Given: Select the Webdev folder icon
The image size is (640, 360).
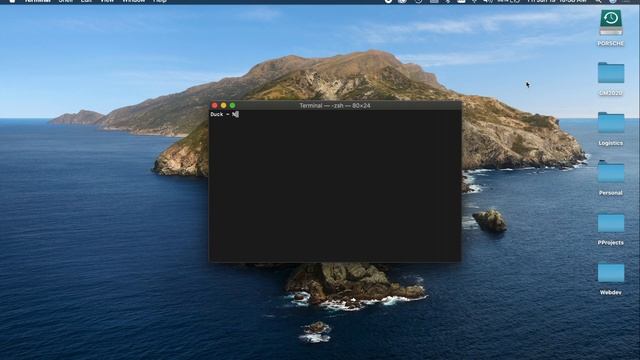Looking at the screenshot, I should pyautogui.click(x=611, y=272).
